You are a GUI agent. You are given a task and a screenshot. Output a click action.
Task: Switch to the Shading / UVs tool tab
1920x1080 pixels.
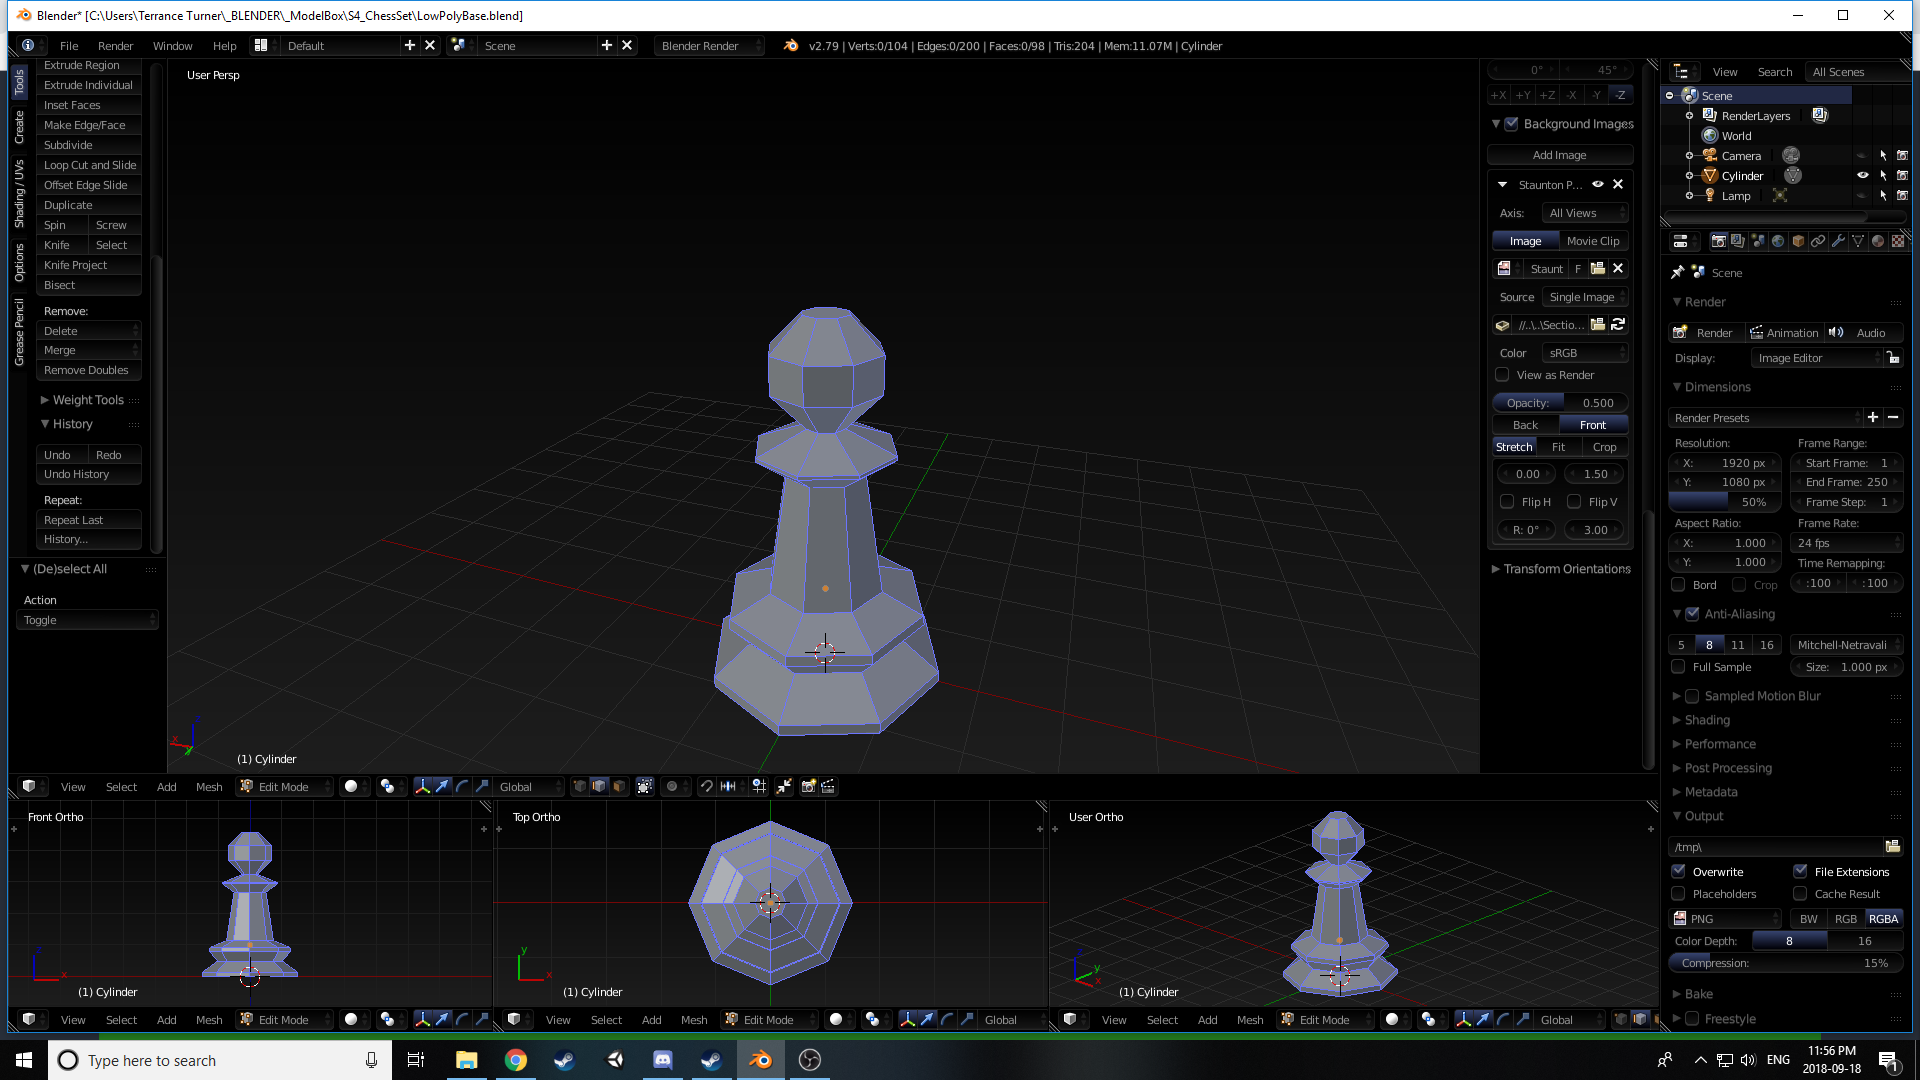[19, 194]
